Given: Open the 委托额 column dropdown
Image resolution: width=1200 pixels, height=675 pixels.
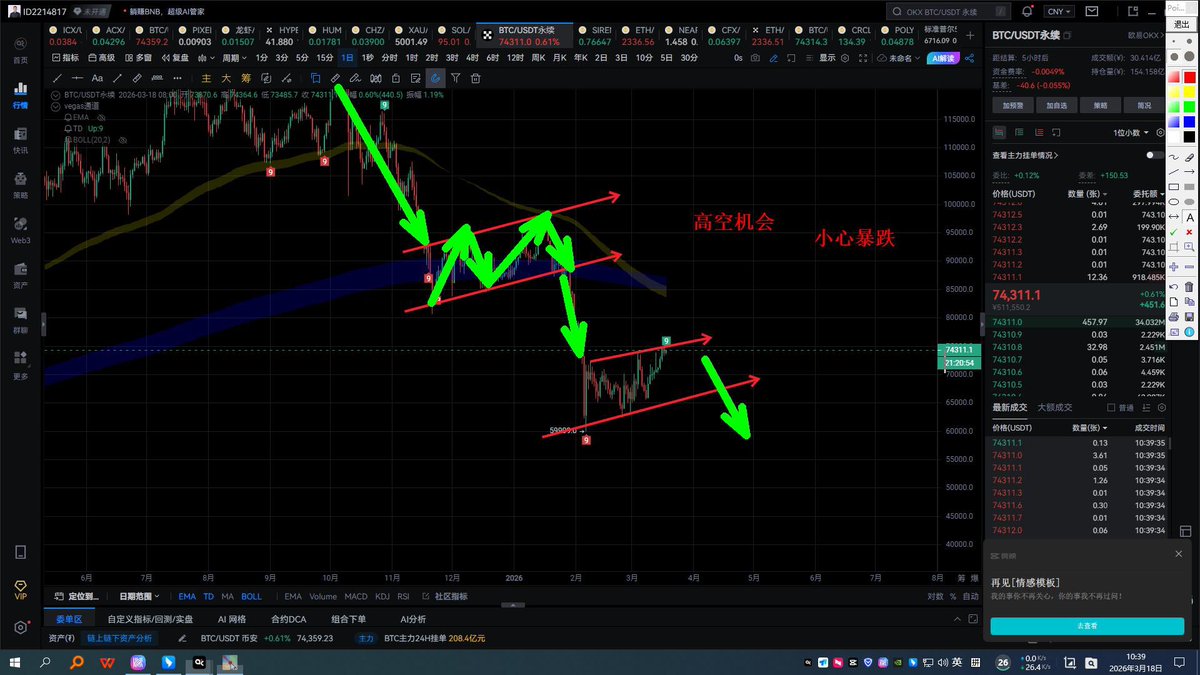Looking at the screenshot, I should (1147, 193).
